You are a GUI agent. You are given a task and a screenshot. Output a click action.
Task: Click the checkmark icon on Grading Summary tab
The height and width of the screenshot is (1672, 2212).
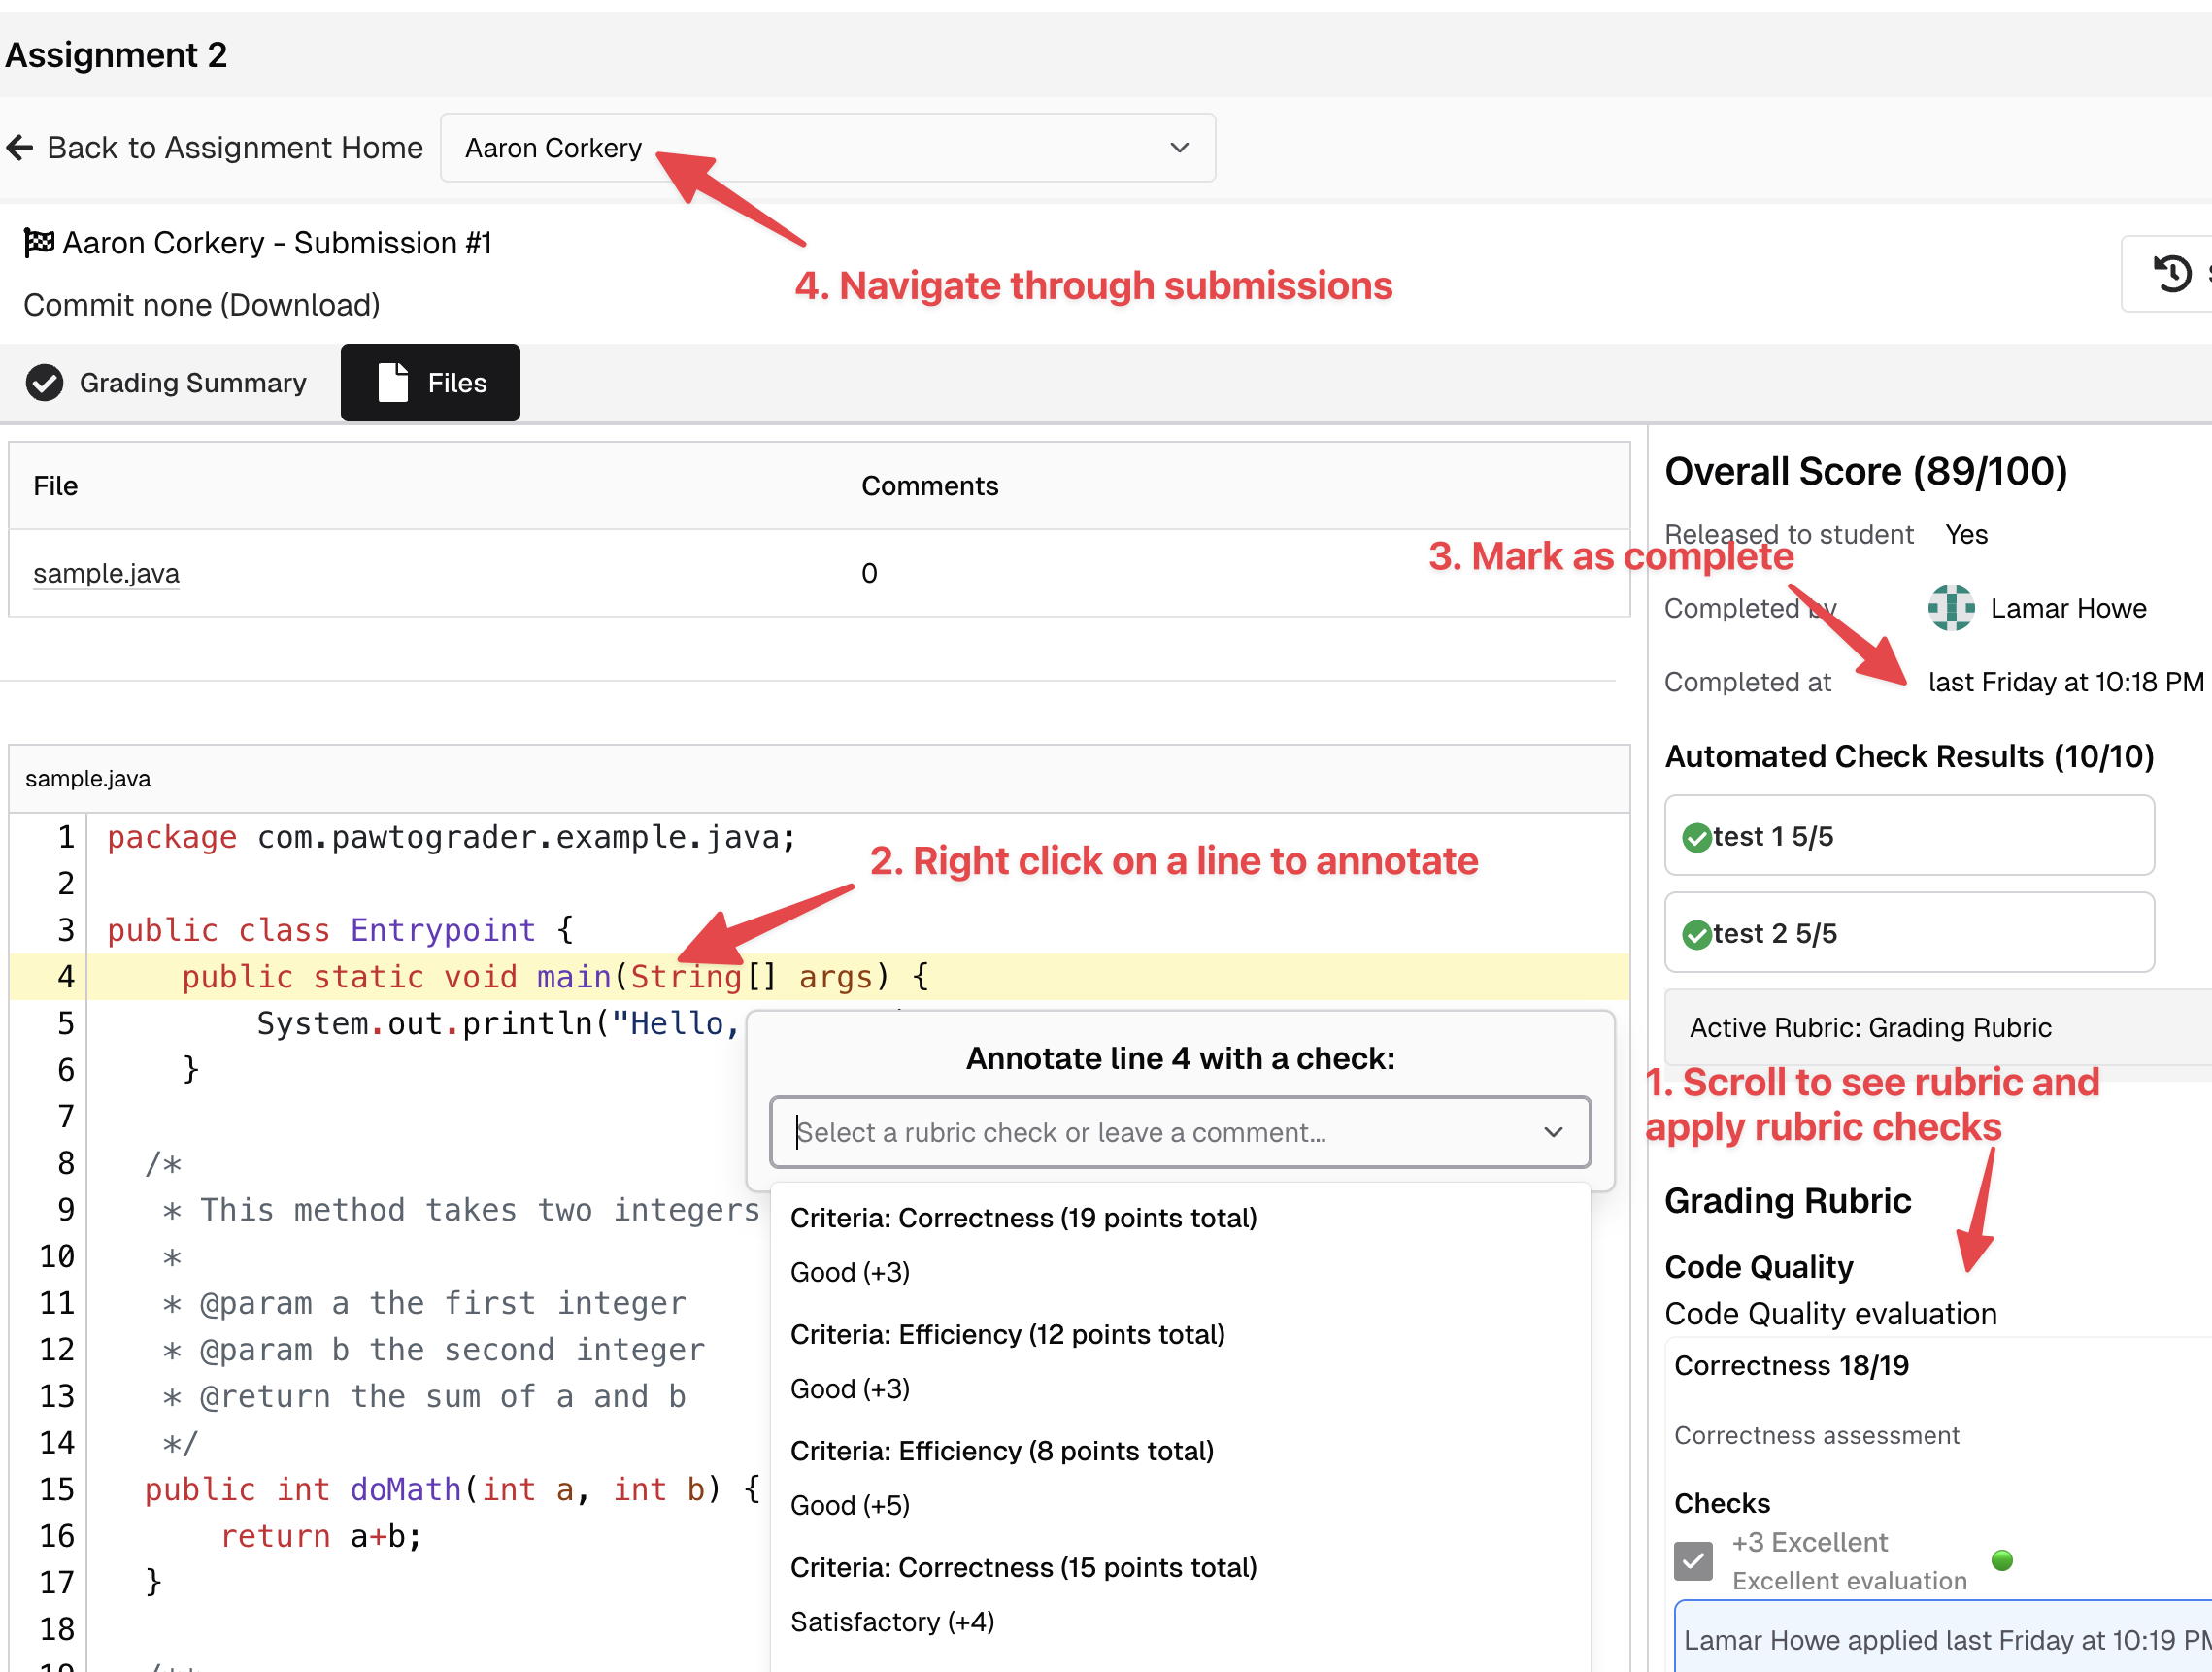tap(44, 382)
